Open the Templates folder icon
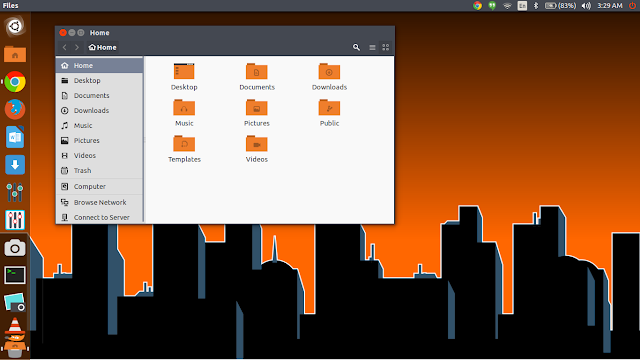The width and height of the screenshot is (640, 360). (184, 144)
